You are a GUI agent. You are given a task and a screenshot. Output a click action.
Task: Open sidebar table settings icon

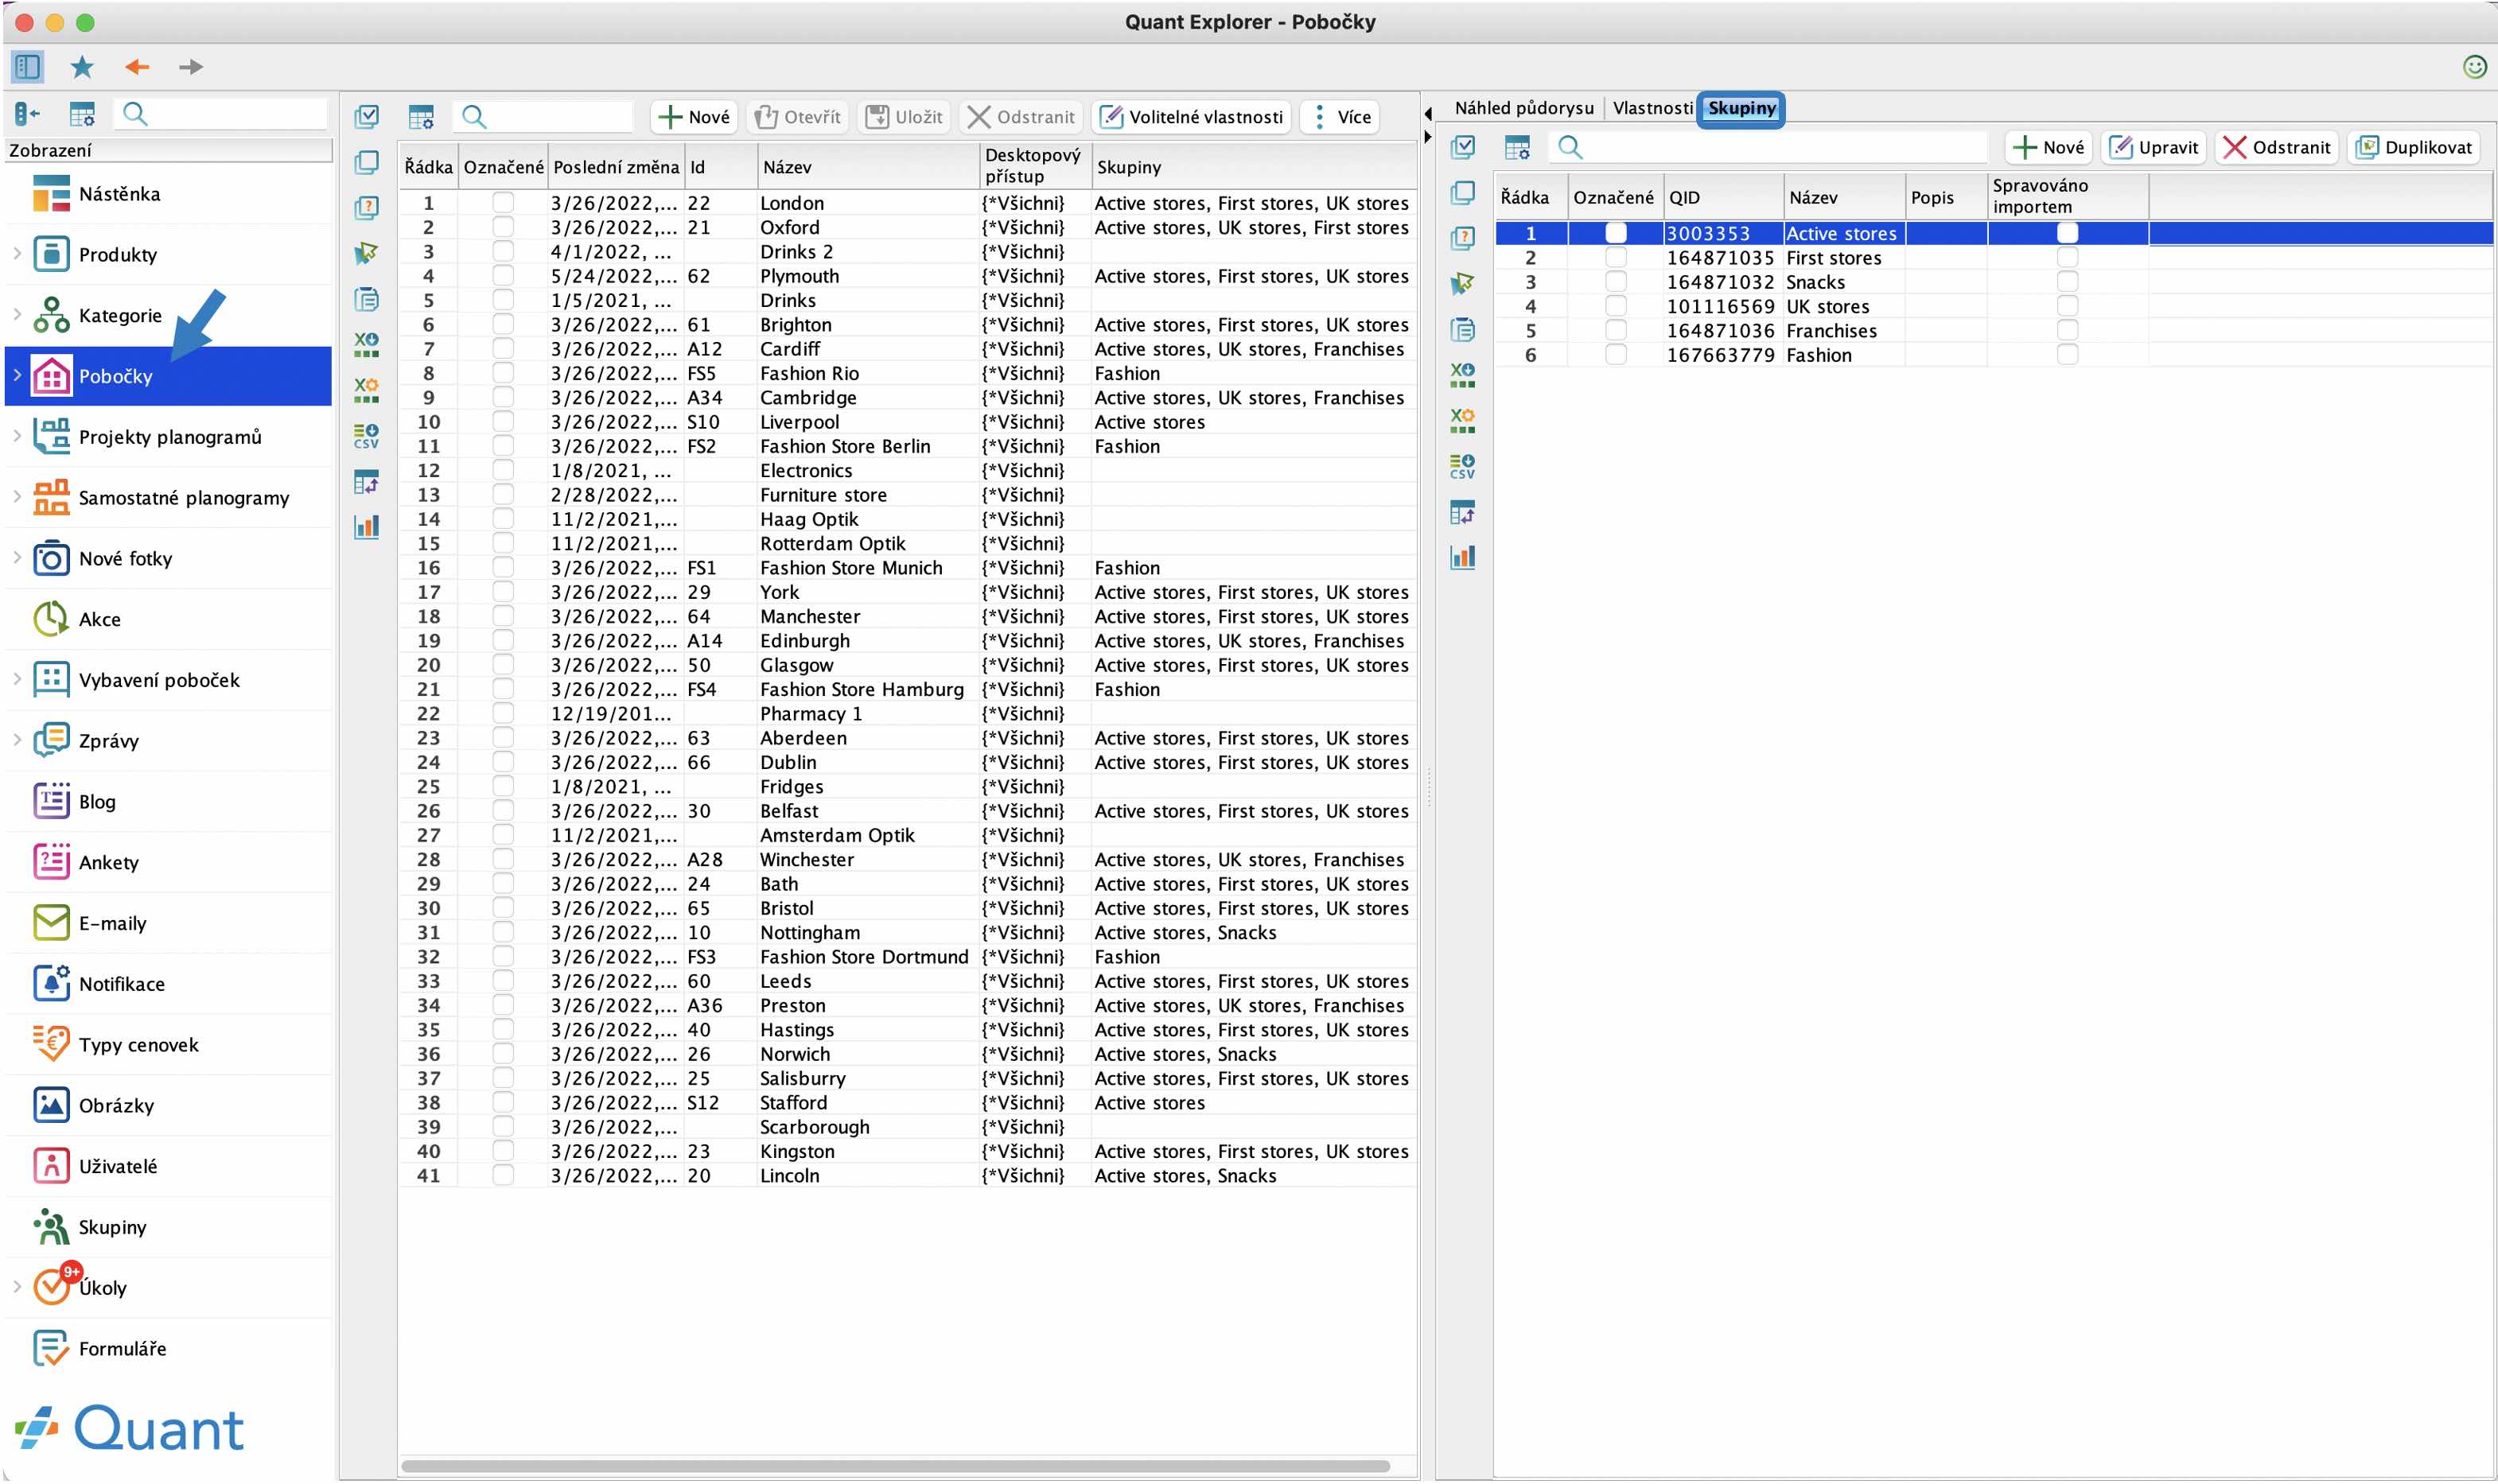point(82,115)
